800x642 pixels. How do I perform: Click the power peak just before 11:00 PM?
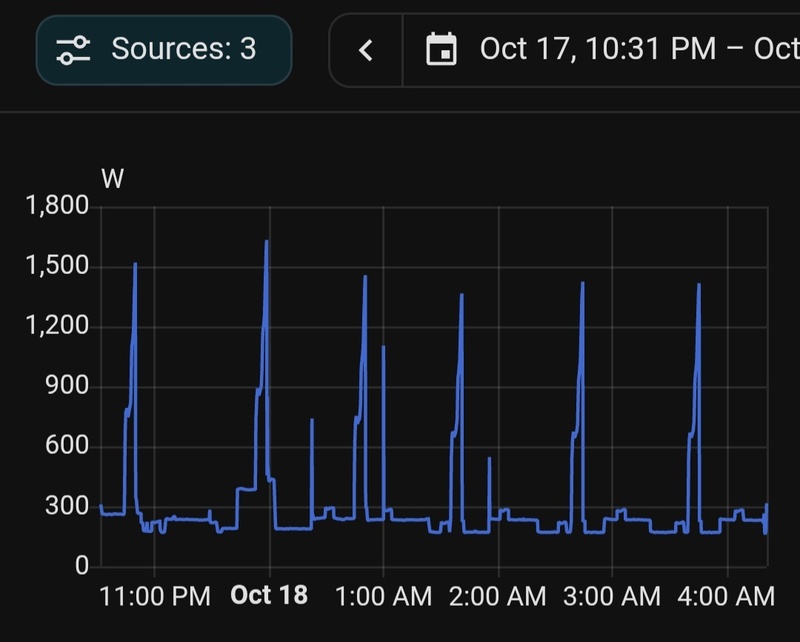point(135,266)
